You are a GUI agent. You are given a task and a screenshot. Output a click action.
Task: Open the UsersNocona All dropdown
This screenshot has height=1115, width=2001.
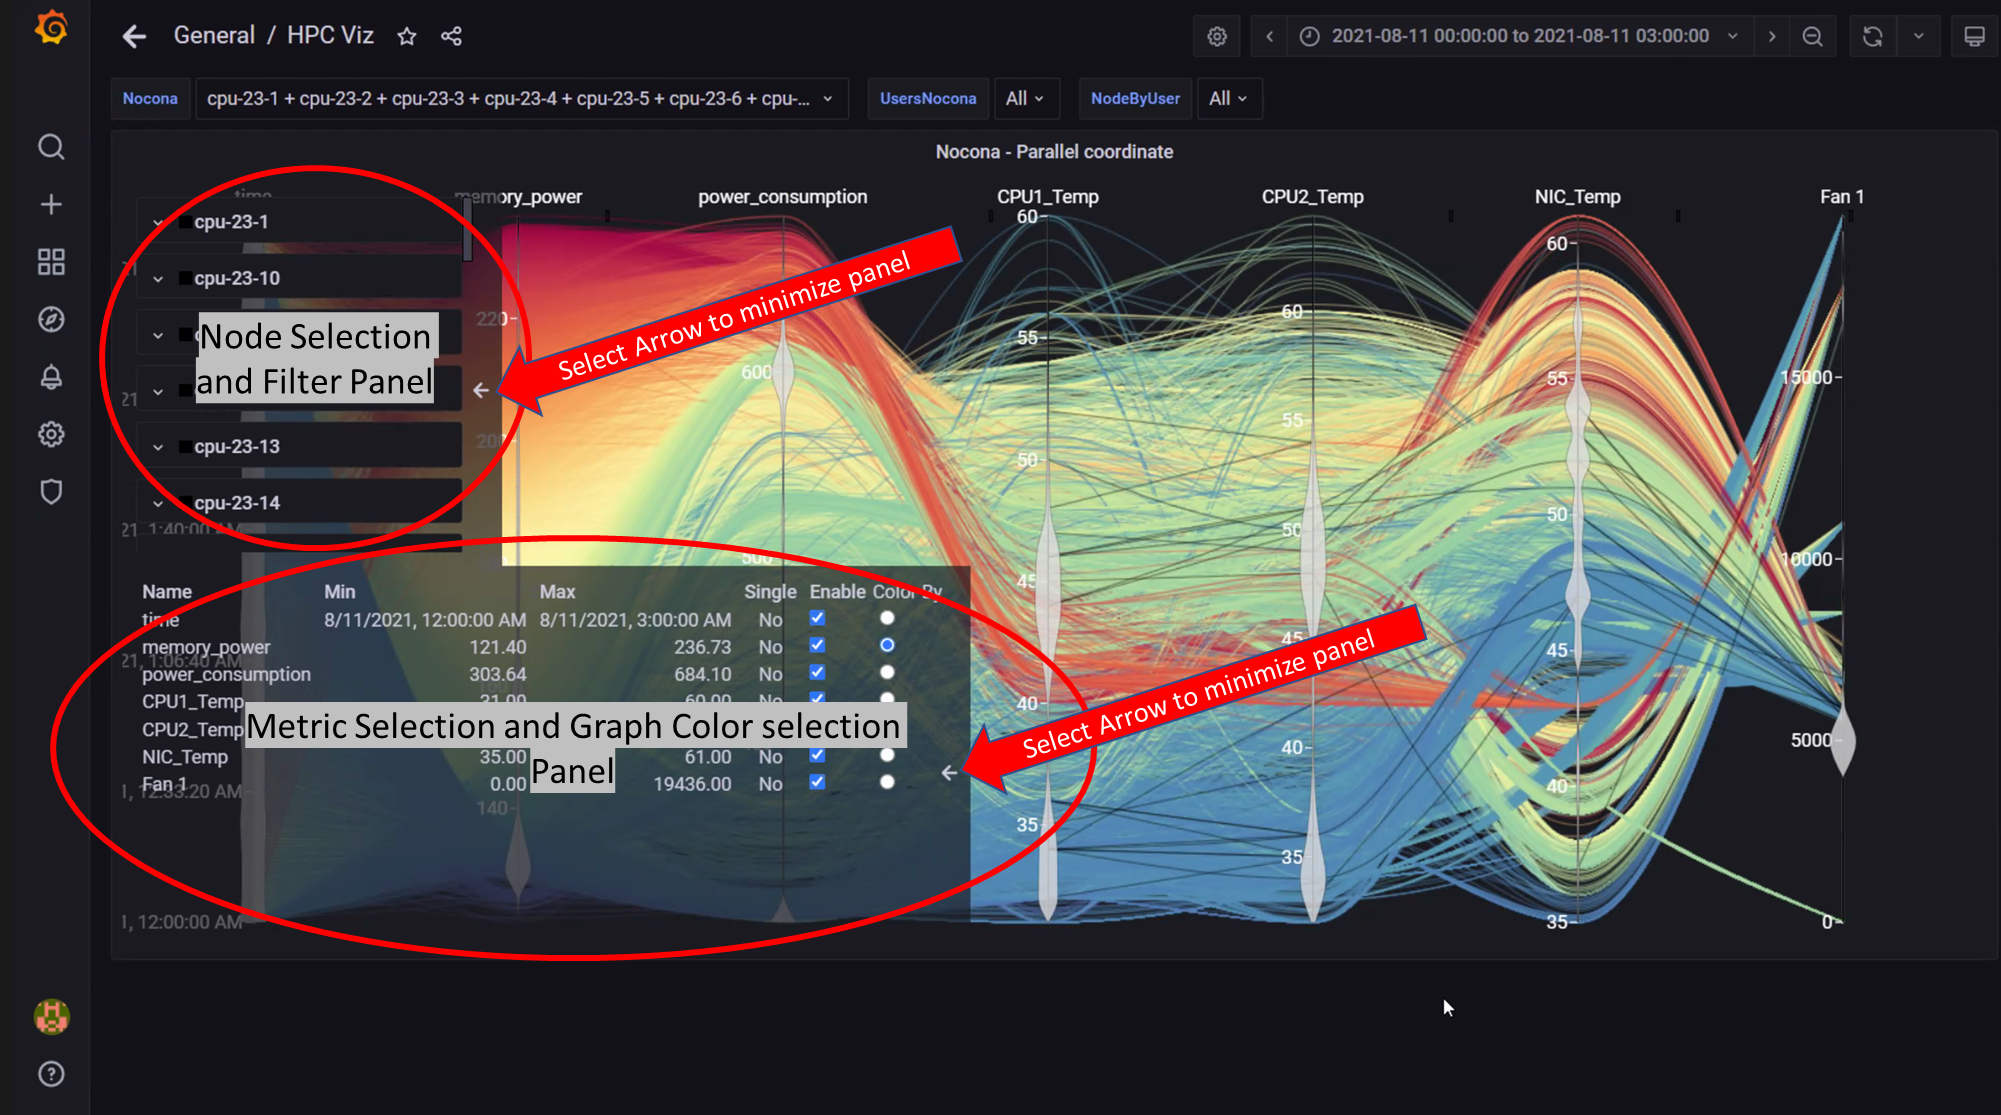pos(1025,99)
